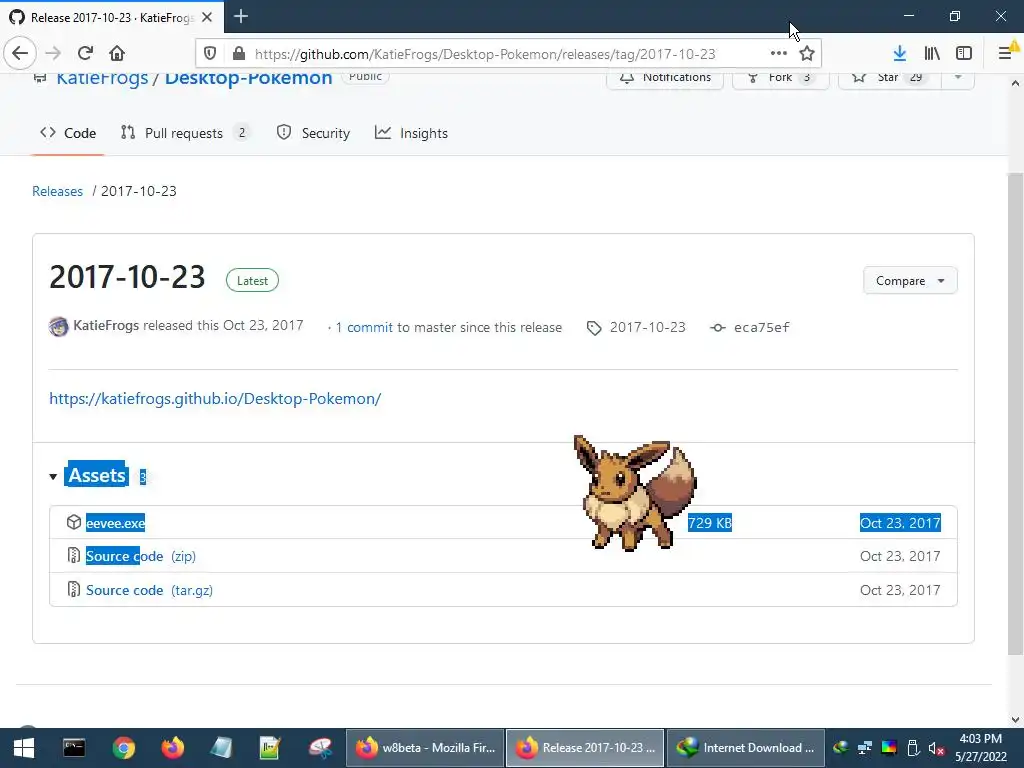
Task: Collapse the Assets section triangle
Action: click(x=53, y=477)
